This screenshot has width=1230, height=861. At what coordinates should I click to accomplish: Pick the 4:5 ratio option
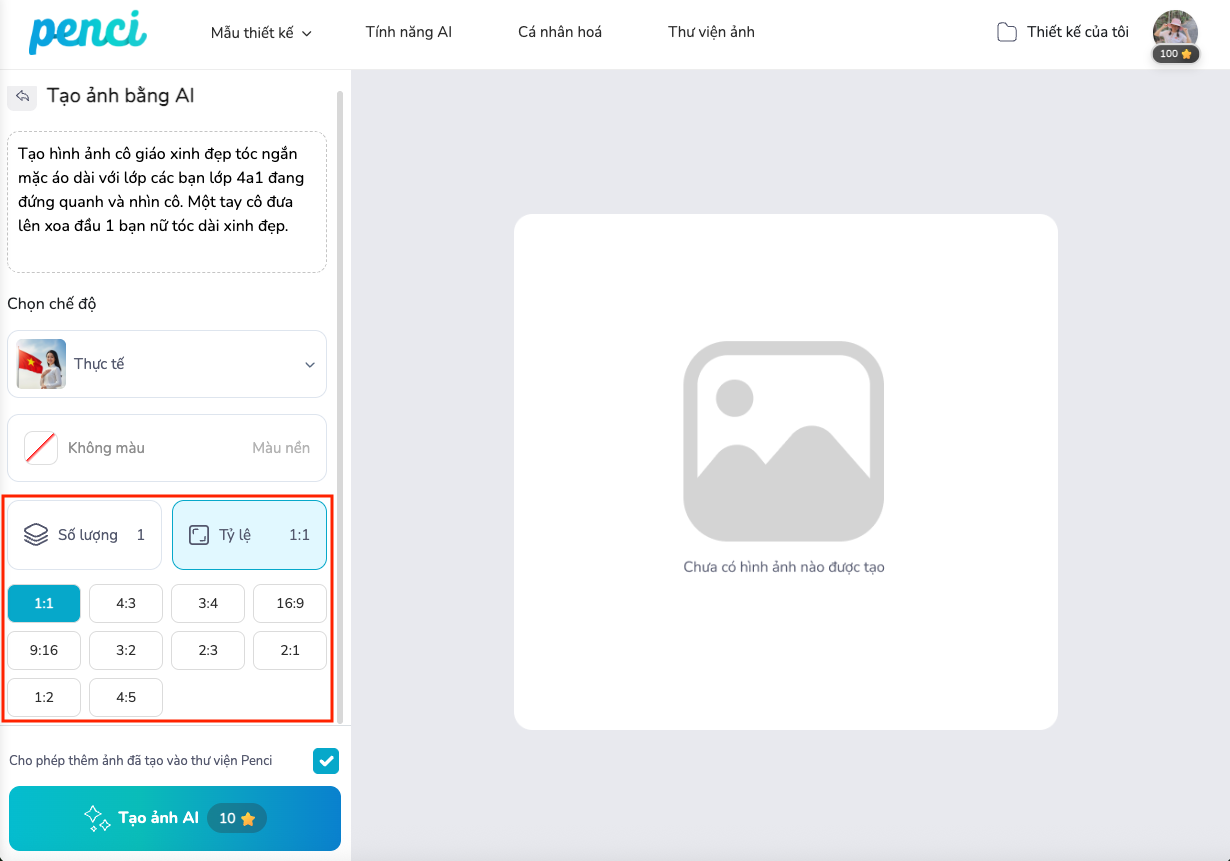coord(126,697)
